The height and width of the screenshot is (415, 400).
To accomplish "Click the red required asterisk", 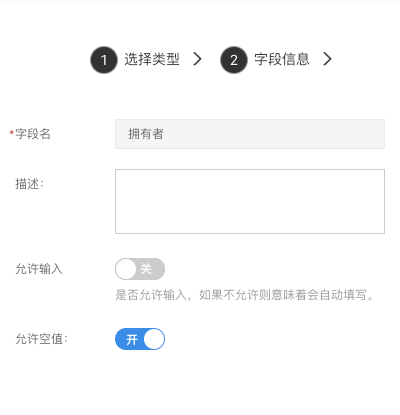I will point(12,133).
